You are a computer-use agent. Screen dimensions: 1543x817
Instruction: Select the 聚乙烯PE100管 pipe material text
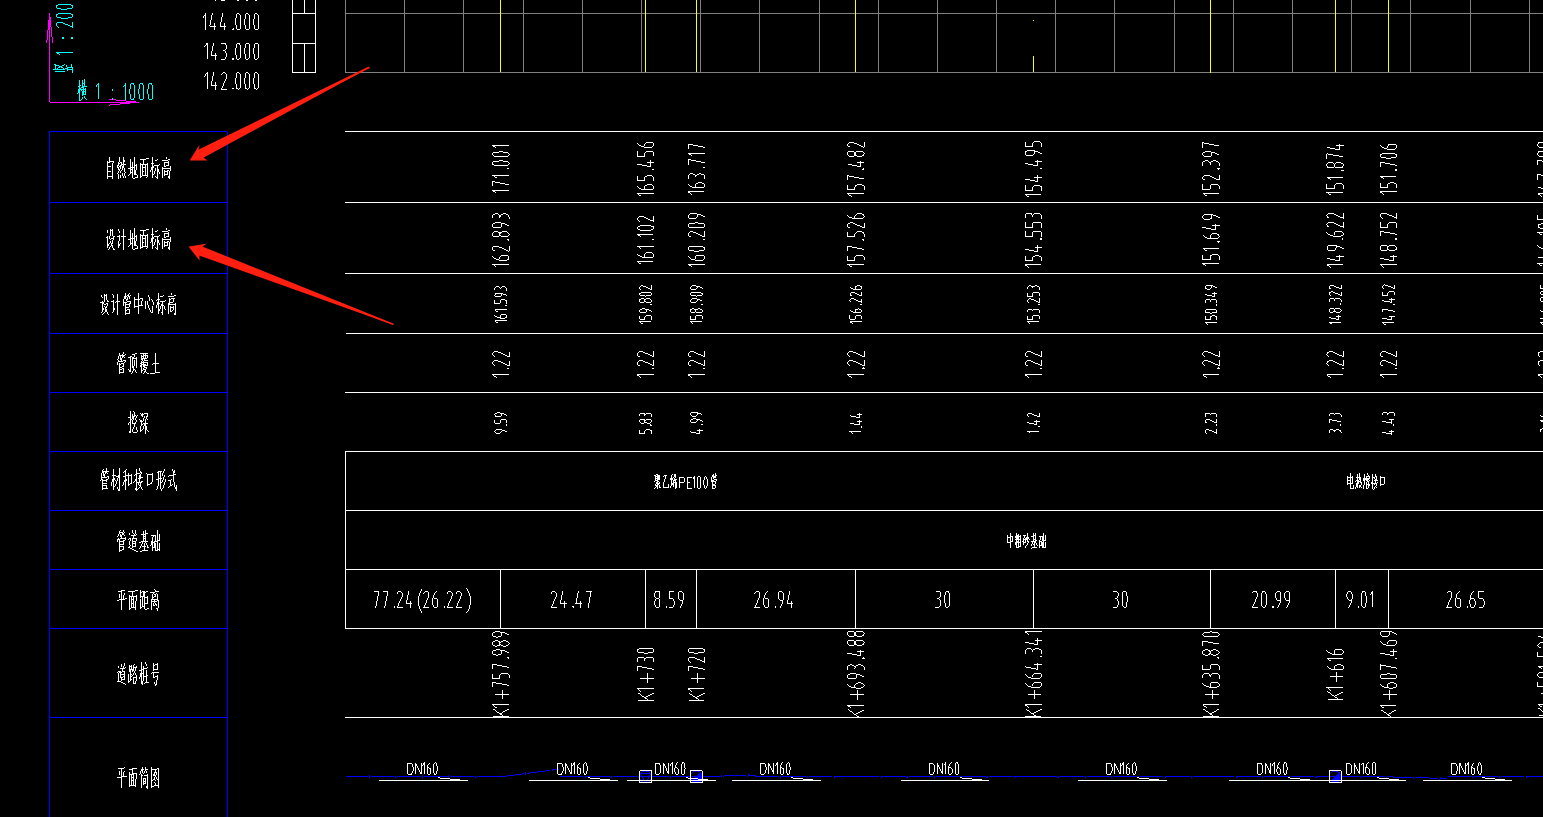click(686, 482)
